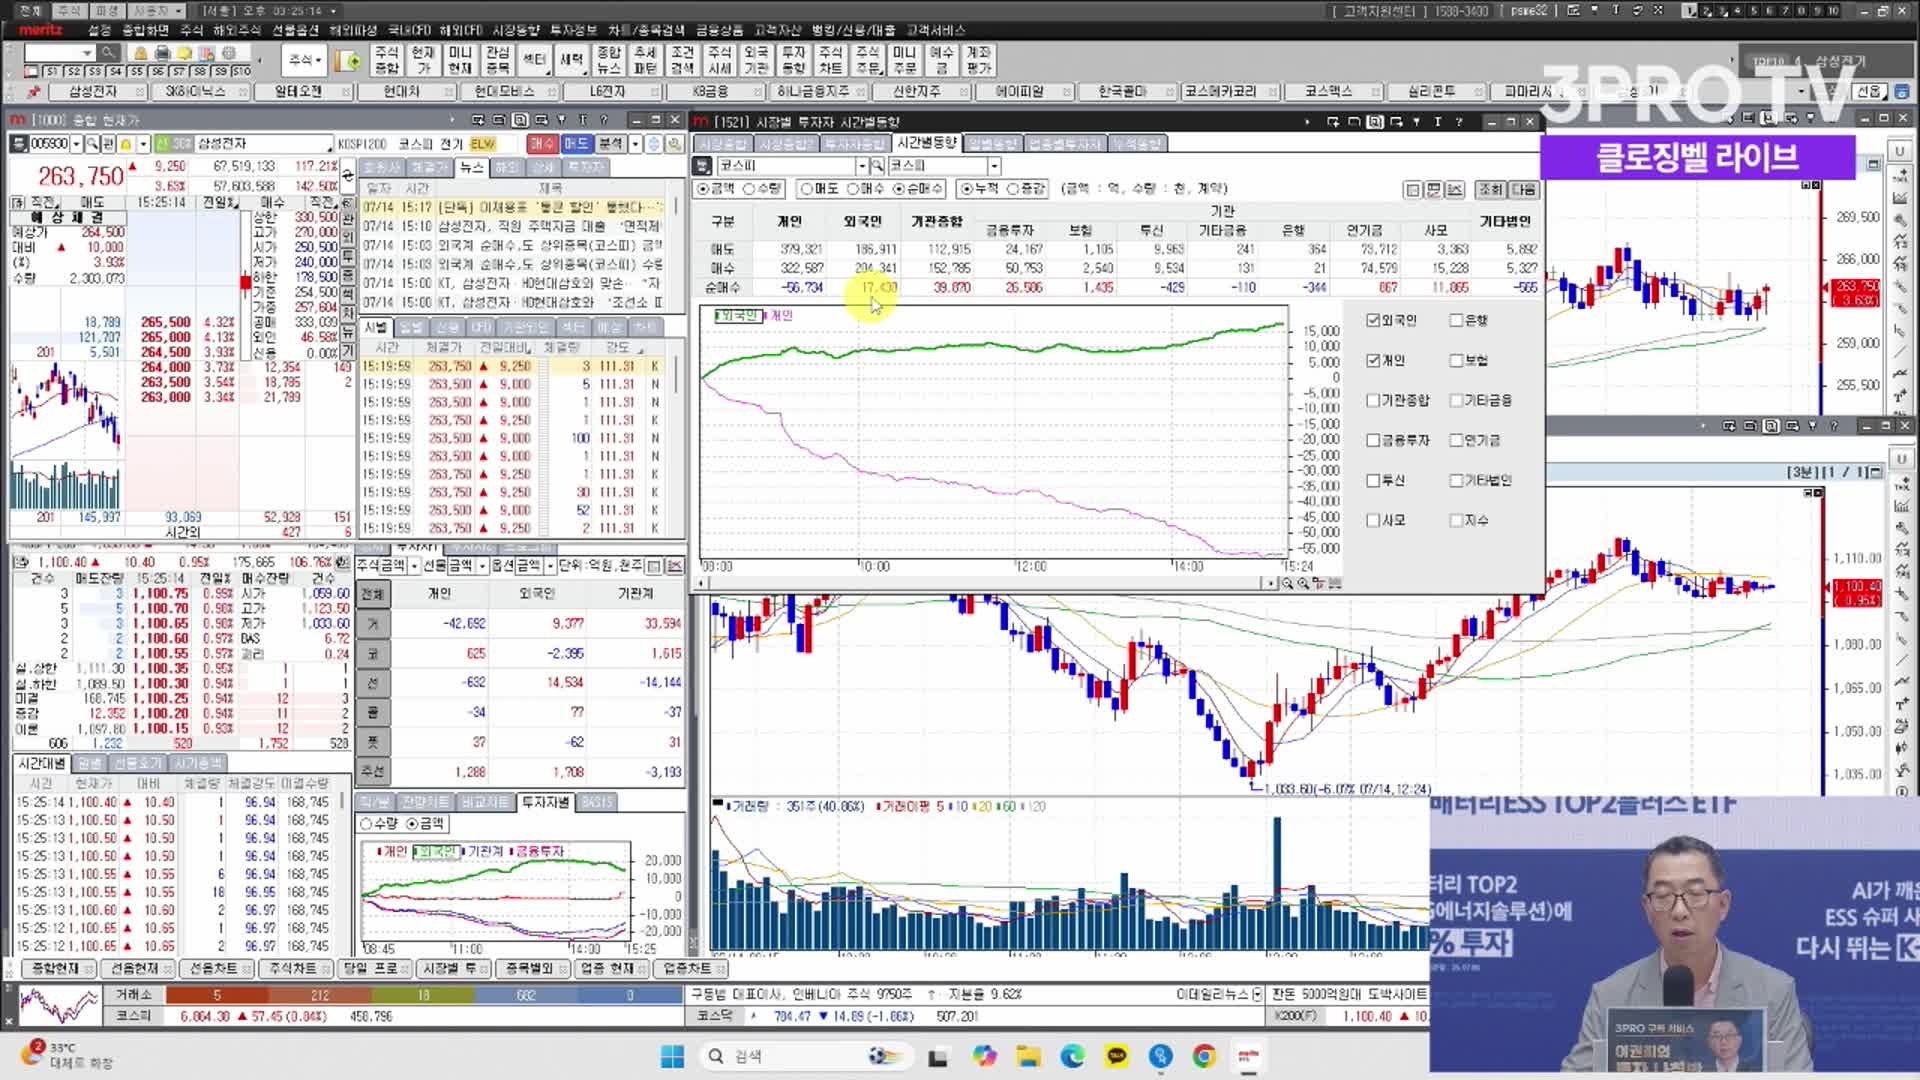Open the 주식종합 toolbar shortcut
Viewport: 1920px width, 1080px height.
click(x=387, y=60)
